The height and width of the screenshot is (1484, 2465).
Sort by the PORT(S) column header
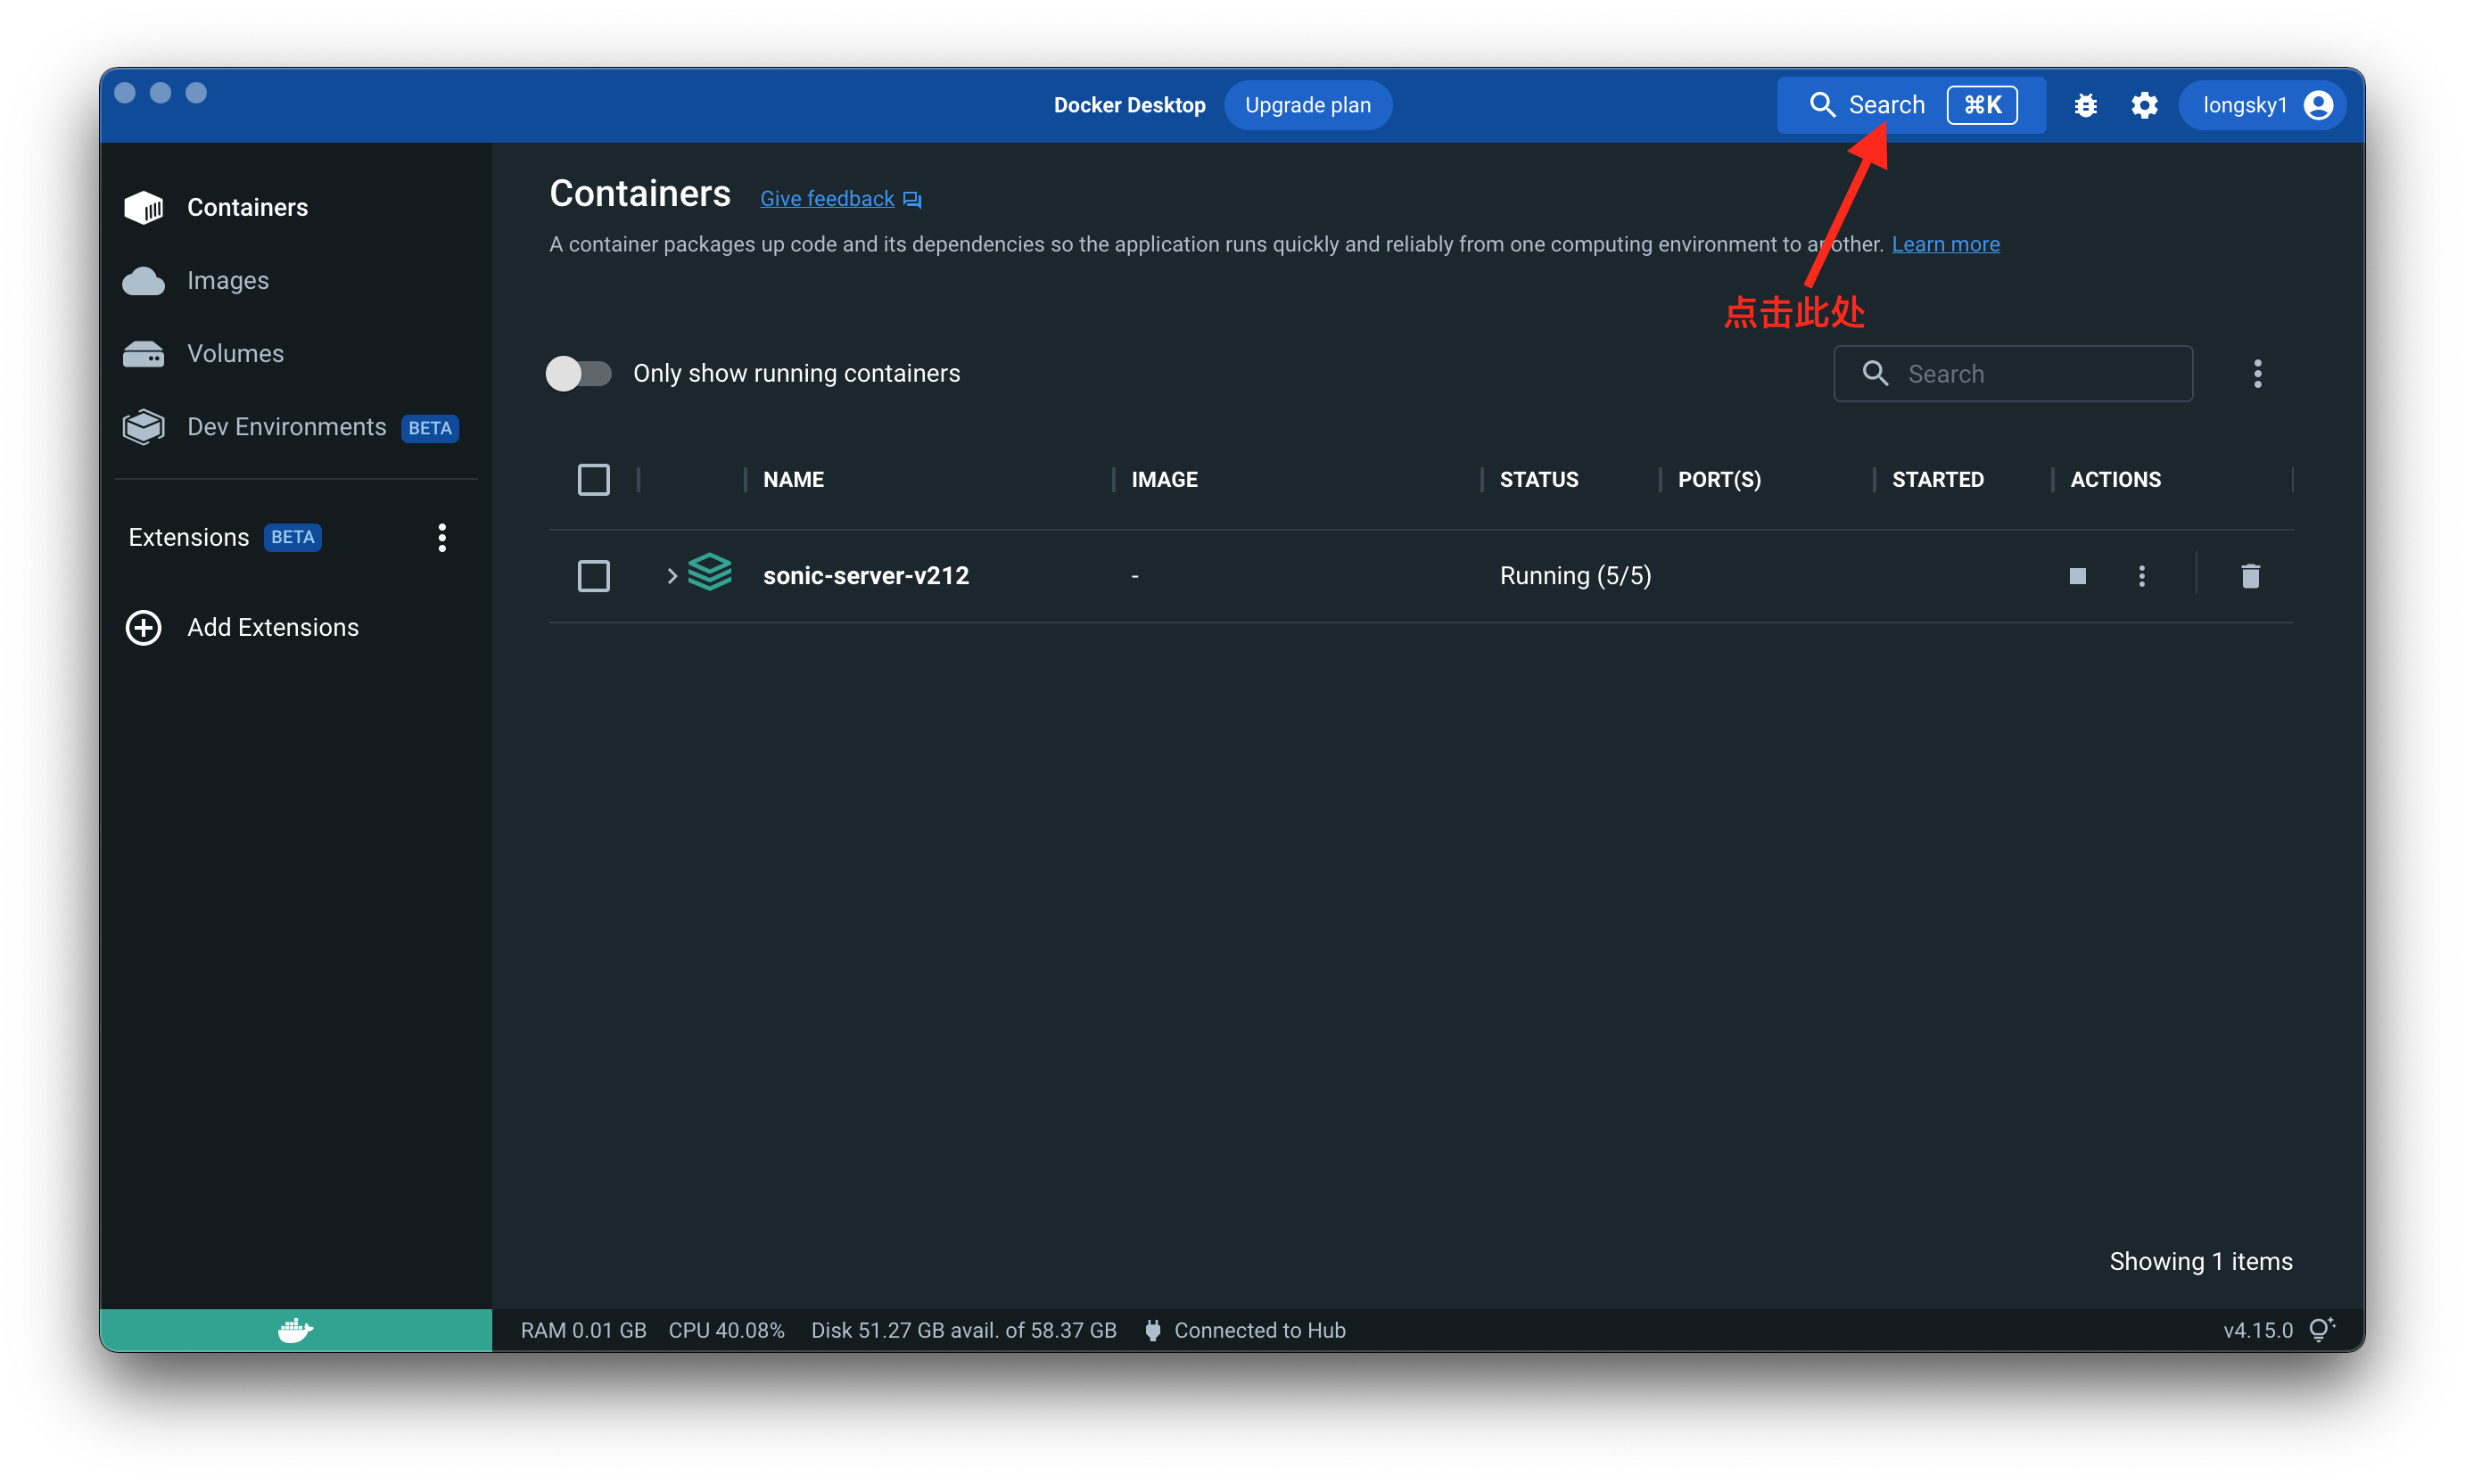click(1719, 479)
